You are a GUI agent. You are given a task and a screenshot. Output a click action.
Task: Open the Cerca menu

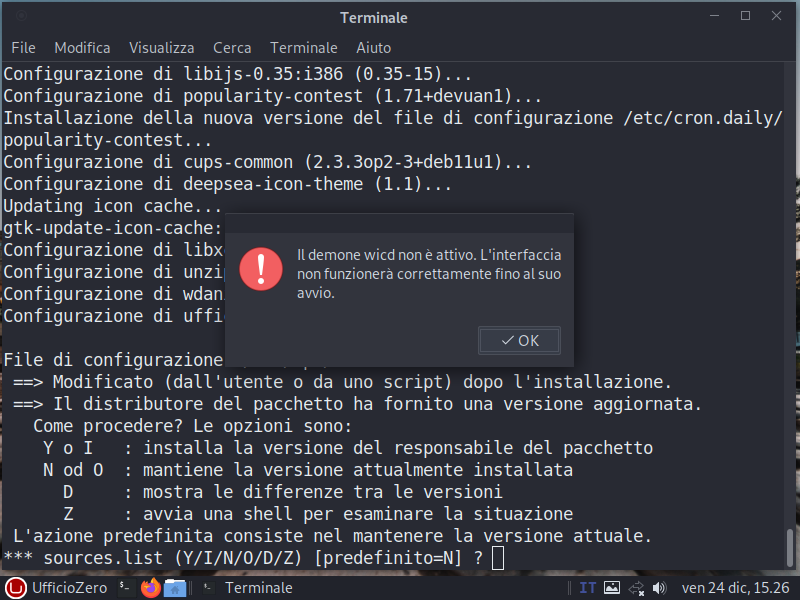pyautogui.click(x=231, y=47)
